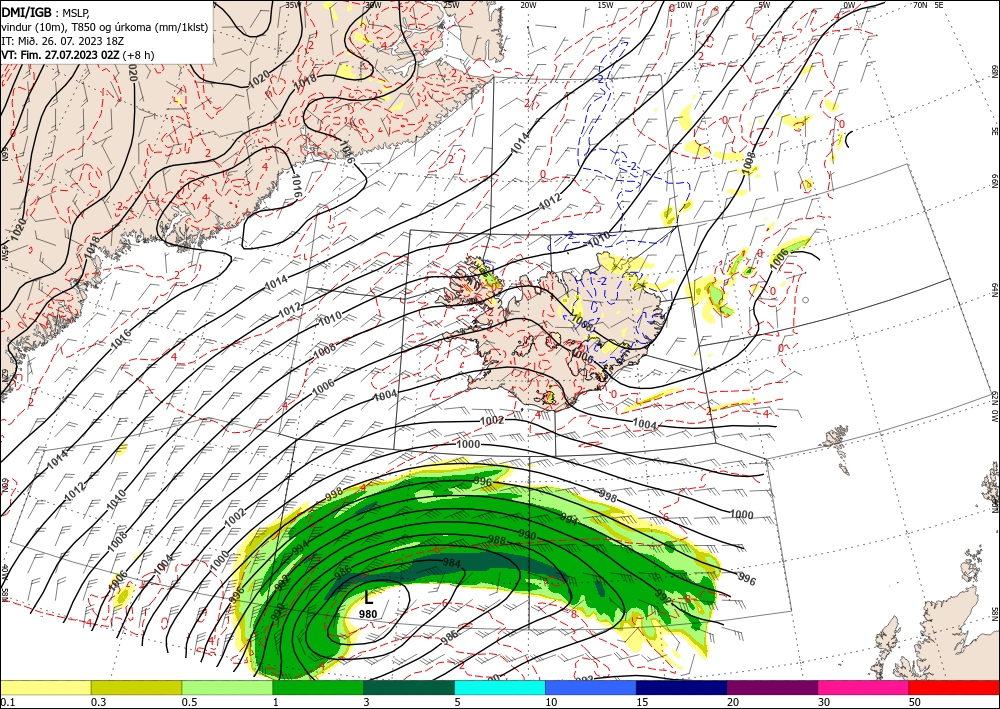Select the red 50+ mm legend swatch
The height and width of the screenshot is (709, 1000).
(954, 687)
